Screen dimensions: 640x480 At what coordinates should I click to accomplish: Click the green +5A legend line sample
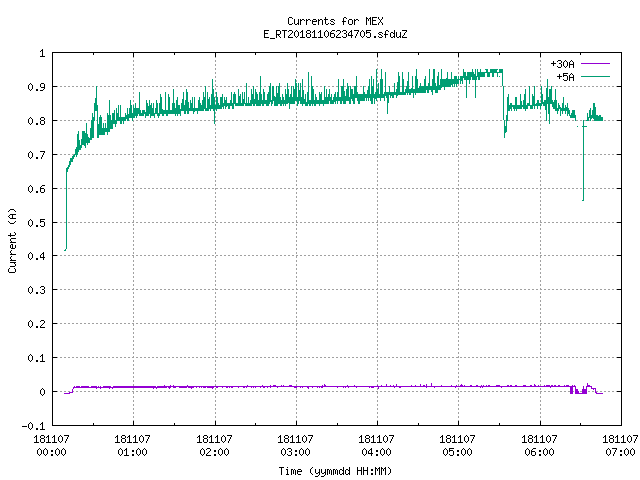pos(595,76)
